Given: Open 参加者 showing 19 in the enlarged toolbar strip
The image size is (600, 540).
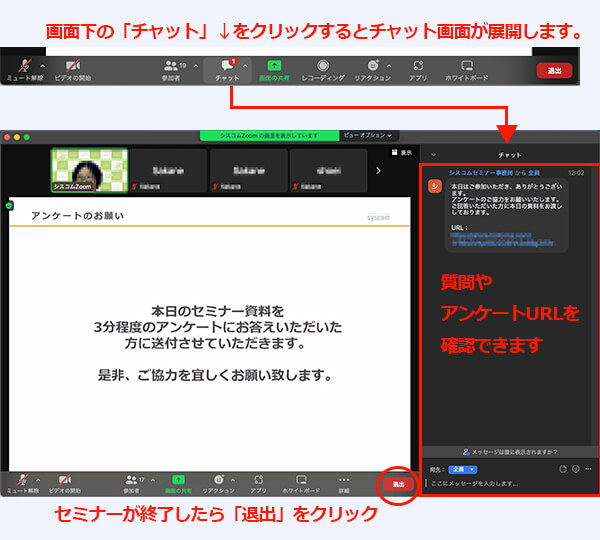Looking at the screenshot, I should (x=171, y=70).
